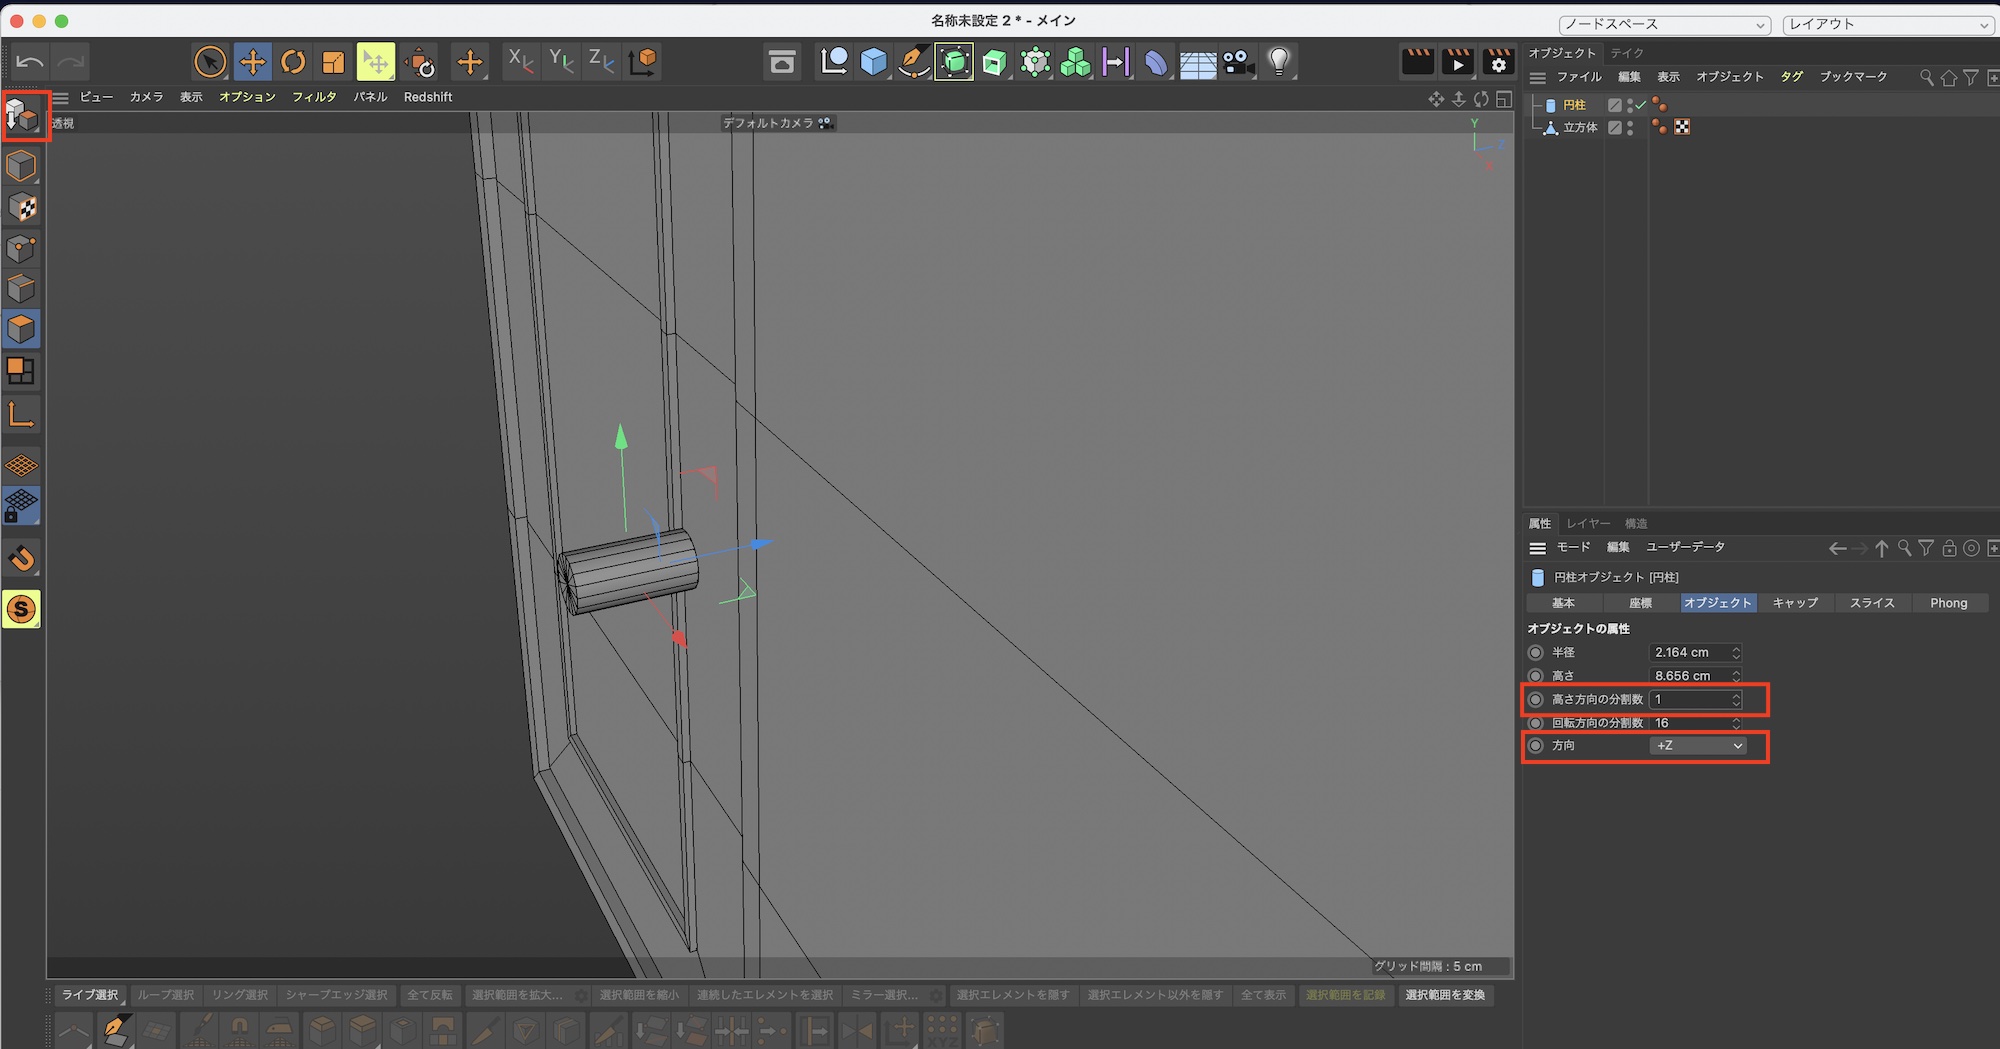Click the light bulb icon
Image resolution: width=2000 pixels, height=1049 pixels.
click(x=1278, y=62)
